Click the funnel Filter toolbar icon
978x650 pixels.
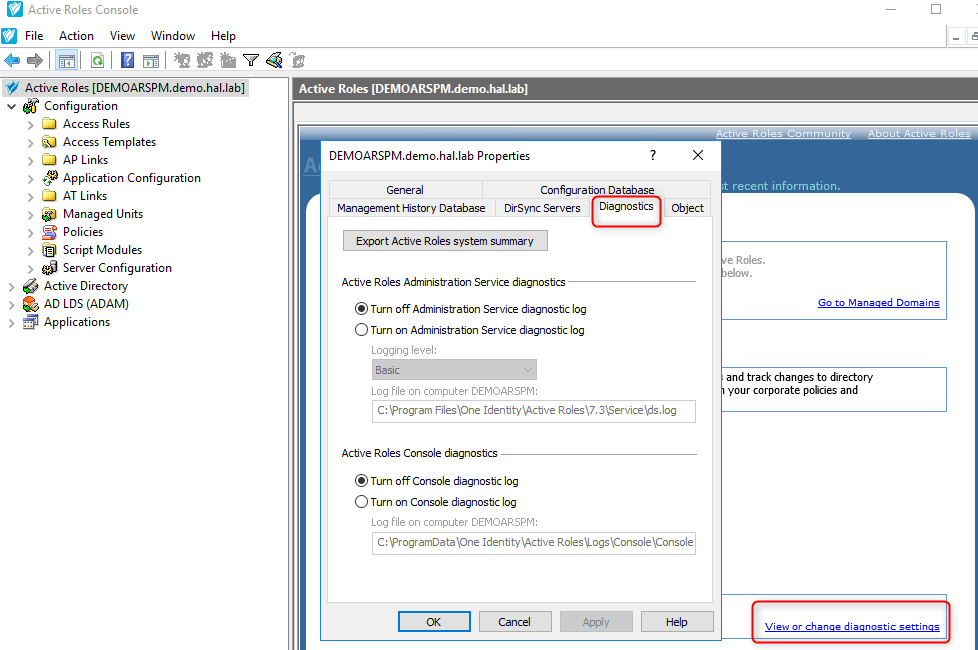click(251, 61)
